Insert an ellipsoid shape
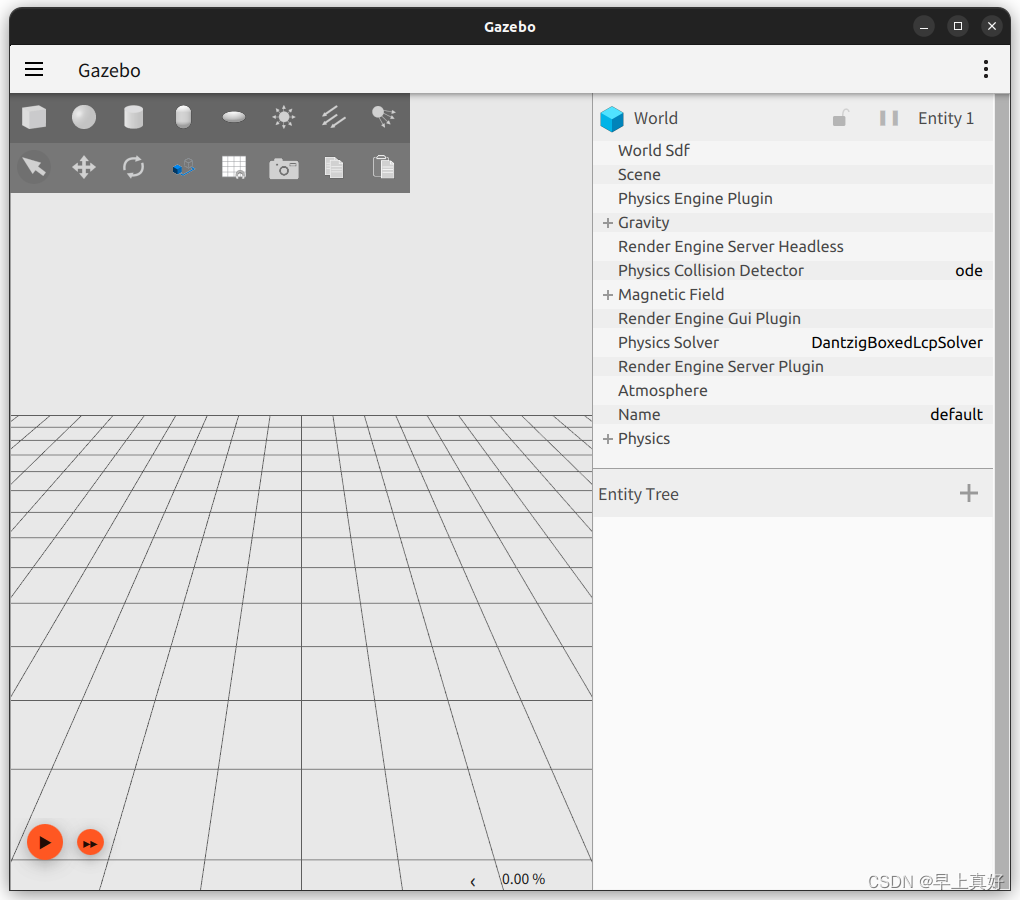 click(x=234, y=118)
